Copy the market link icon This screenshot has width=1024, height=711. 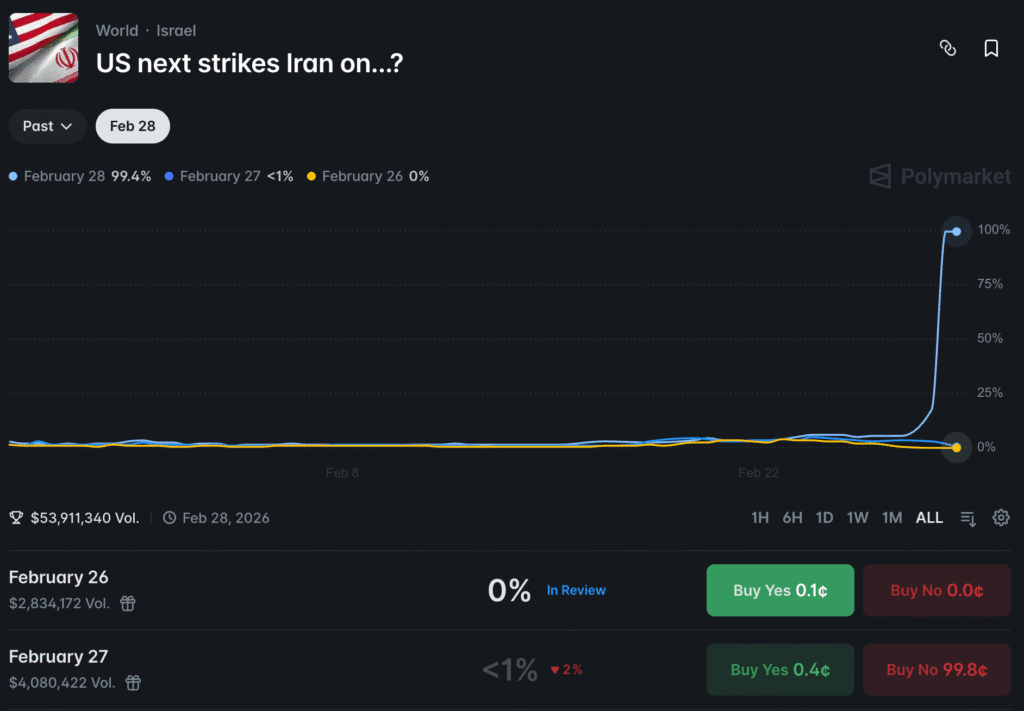pos(948,47)
